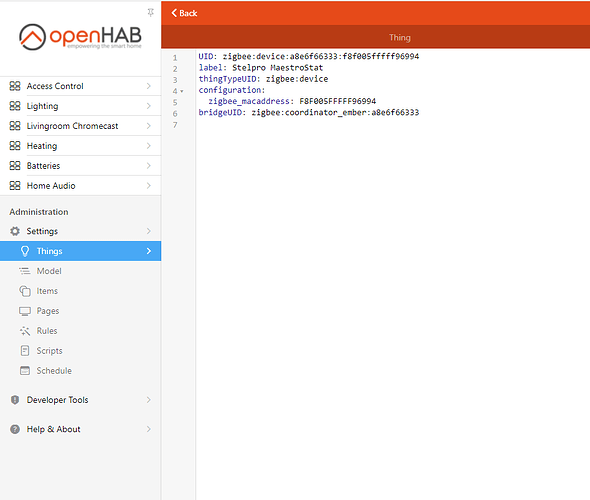Screen dimensions: 590x500
Task: Click the zigbee_macaddress value F8F005FFFFF96994
Action: 338,101
